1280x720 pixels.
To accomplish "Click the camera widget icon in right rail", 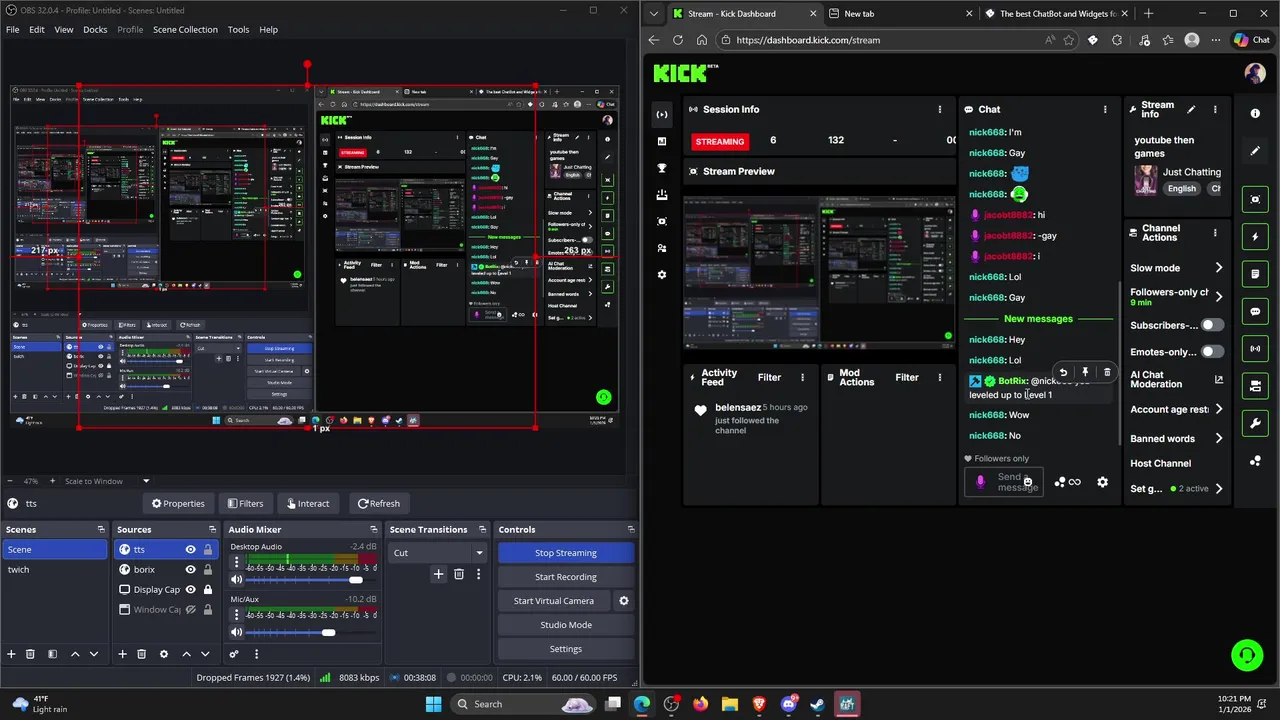I will 1255,199.
